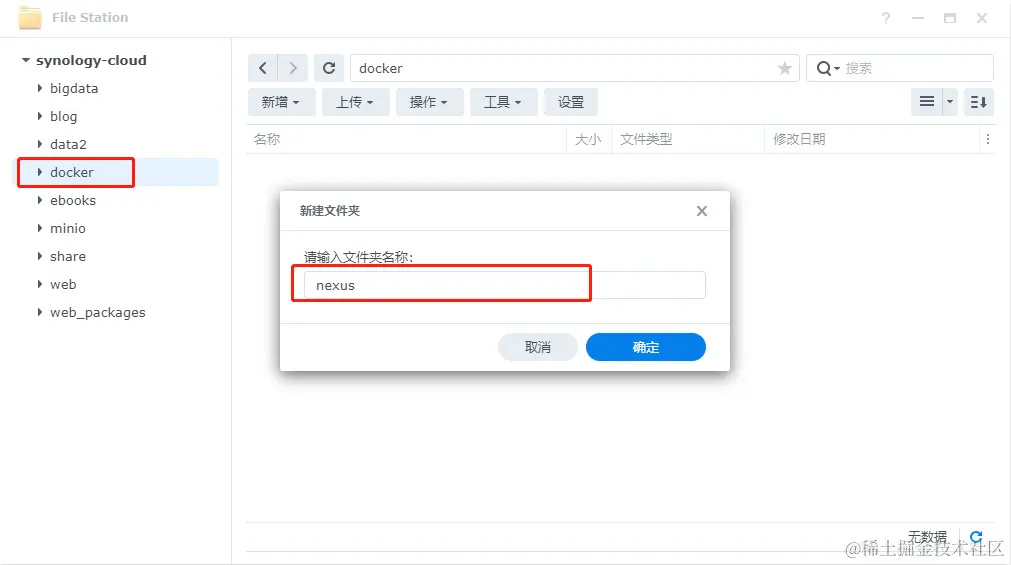Close the new folder dialog
This screenshot has height=565, width=1011.
702,211
